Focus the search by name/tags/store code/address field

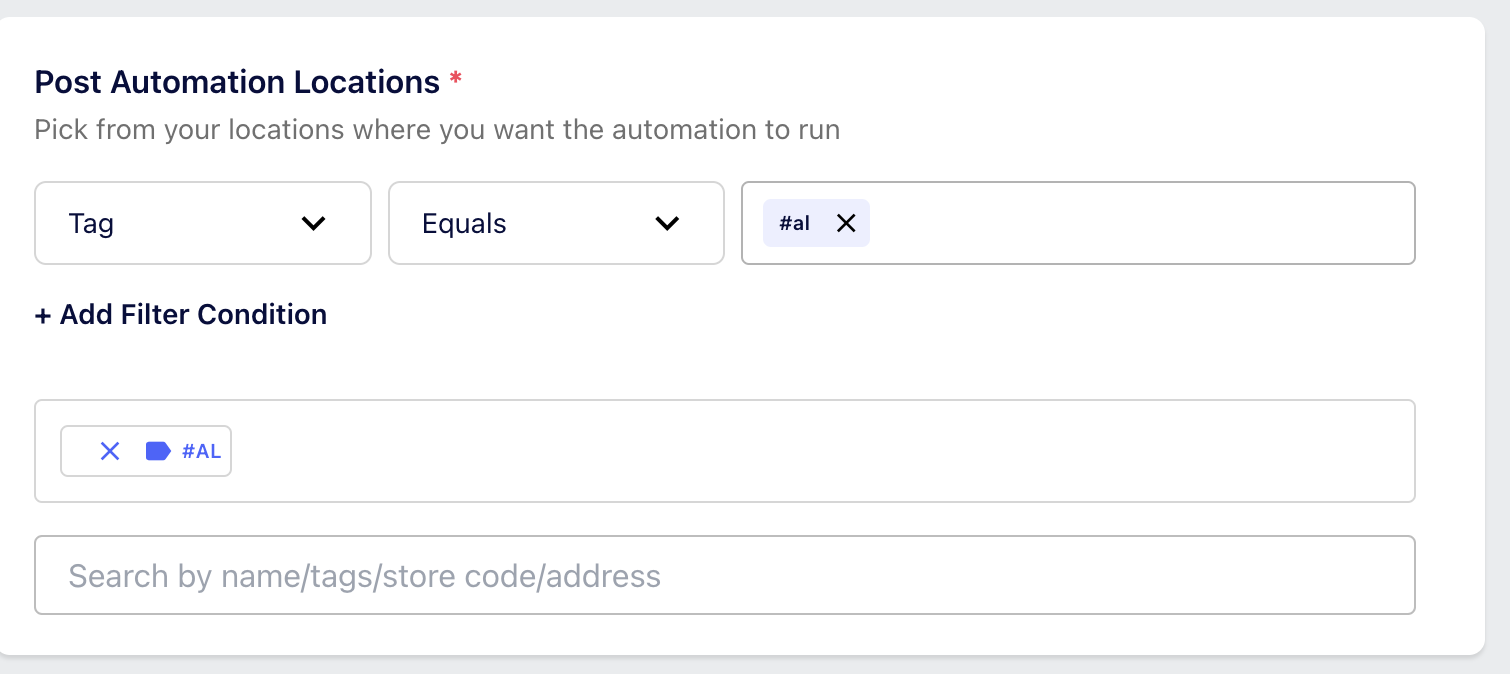(725, 575)
